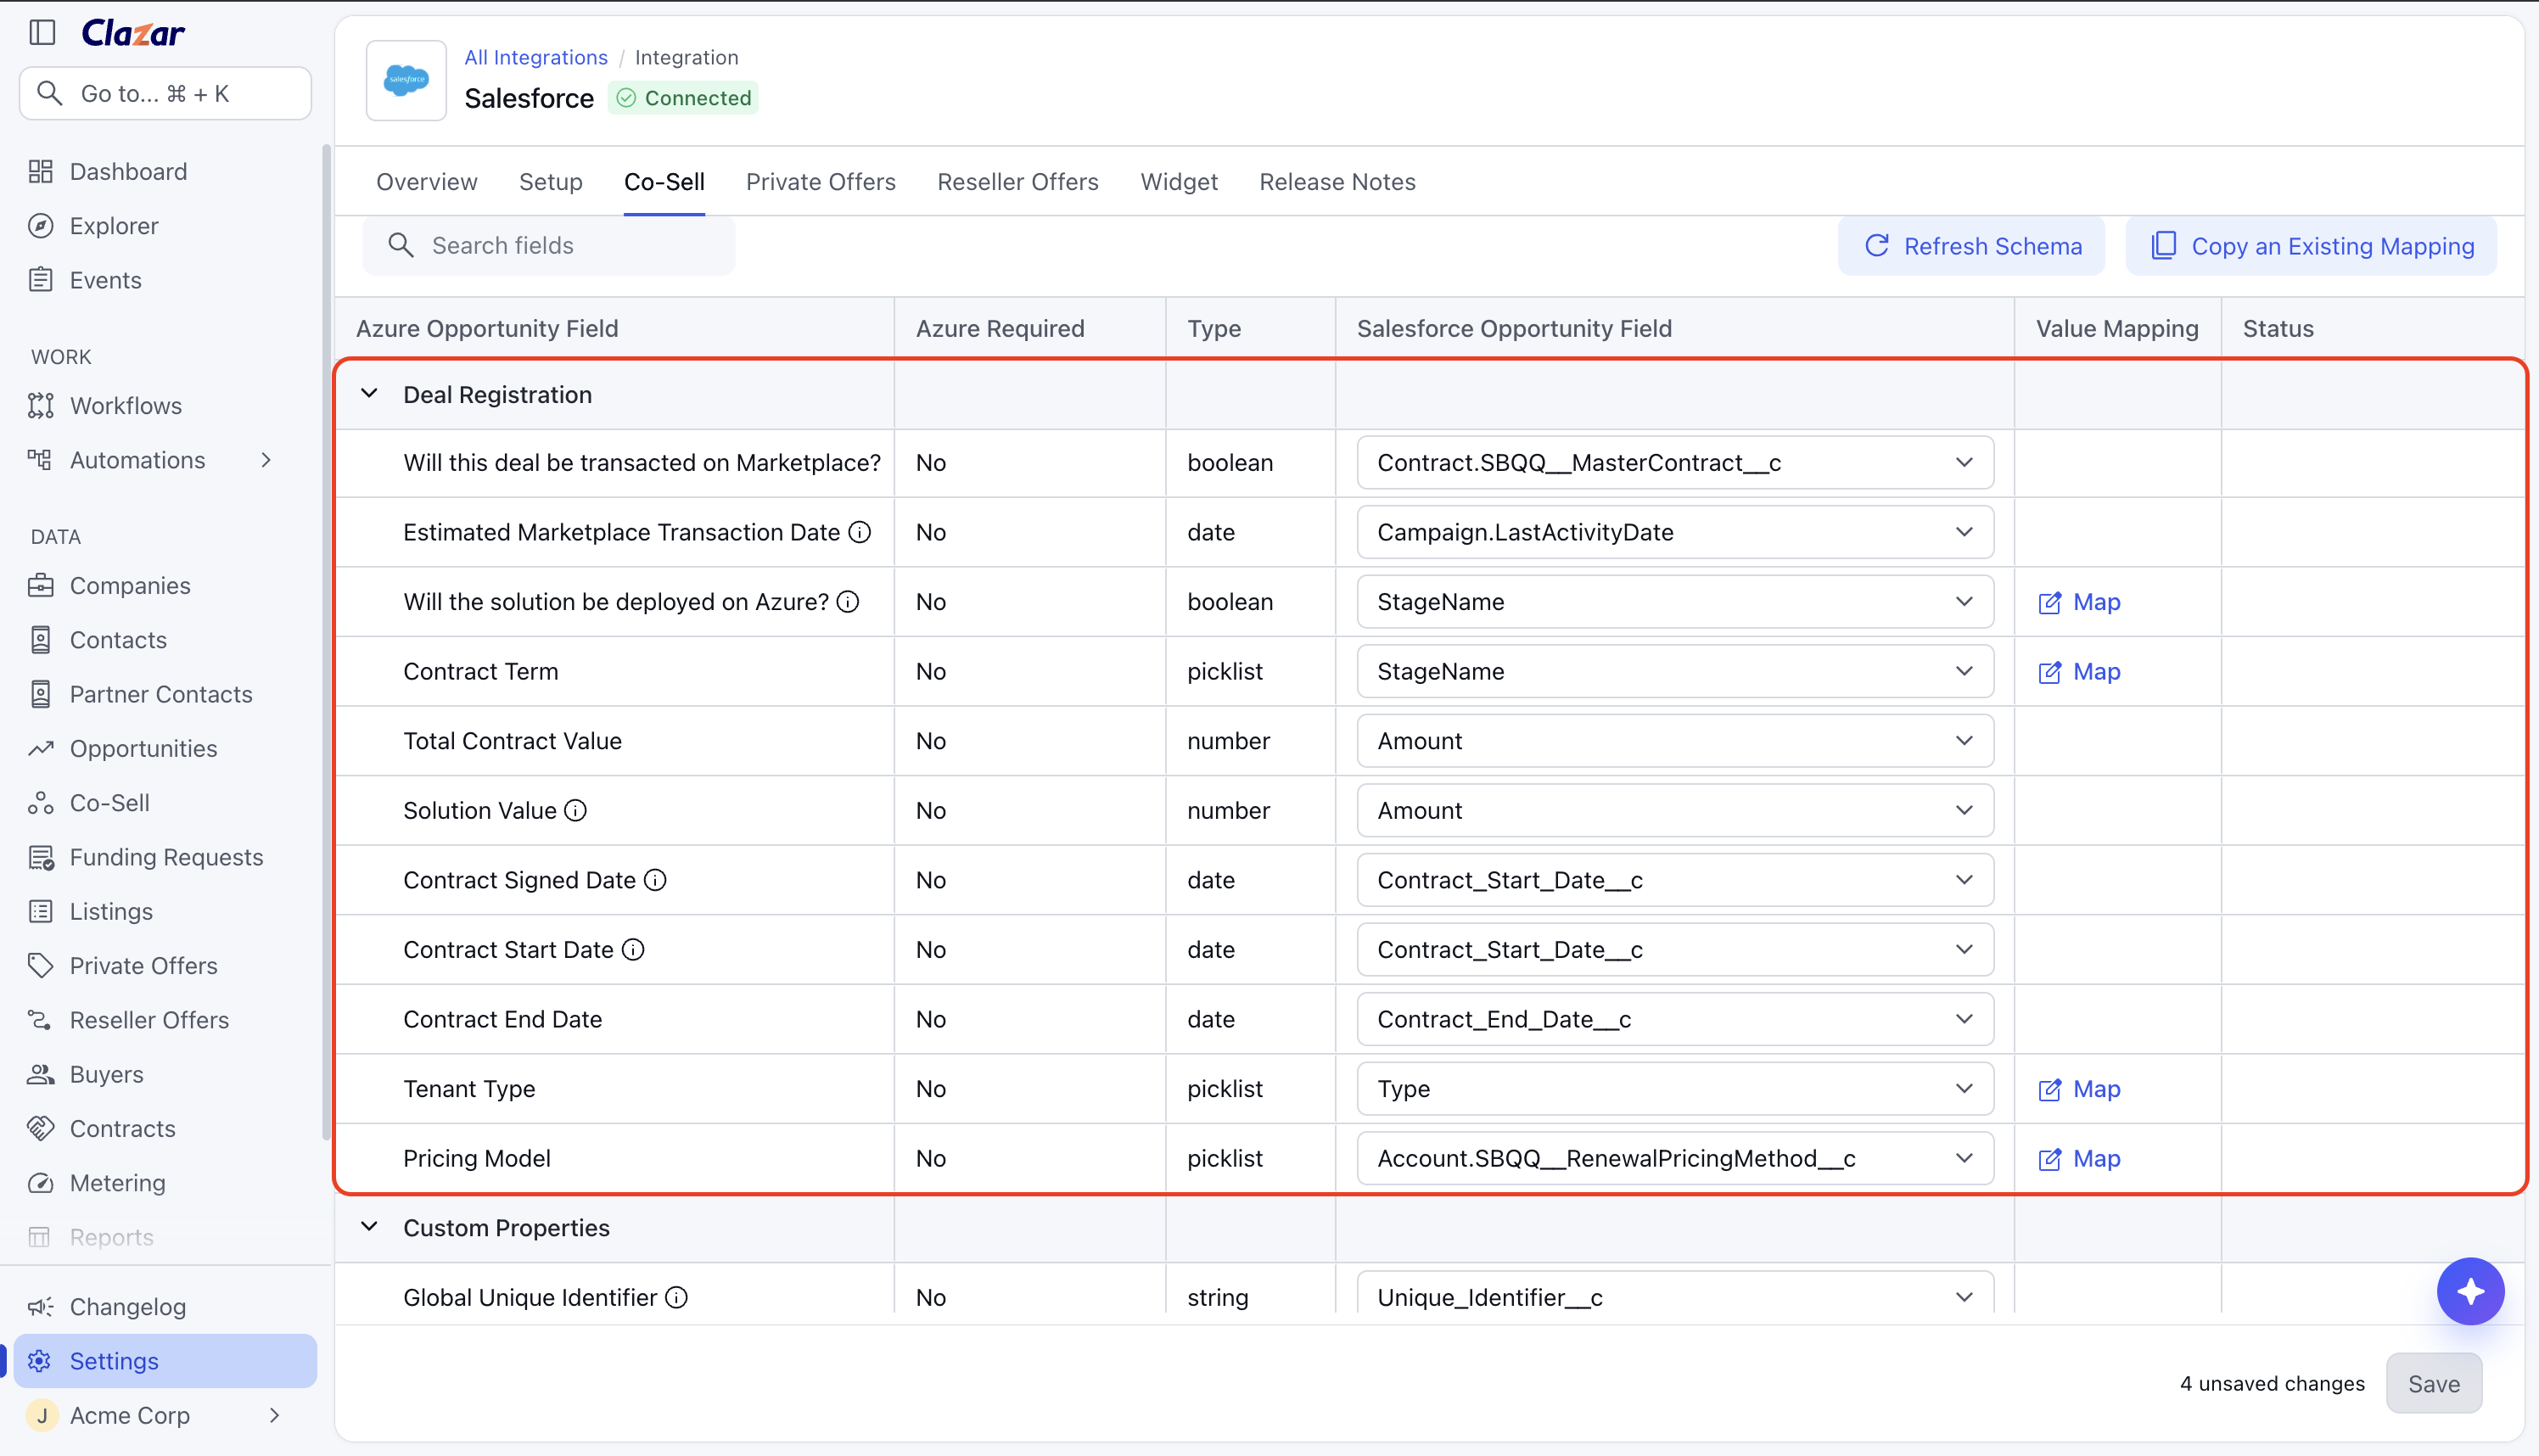
Task: Expand the Automations submenu
Action: click(266, 460)
